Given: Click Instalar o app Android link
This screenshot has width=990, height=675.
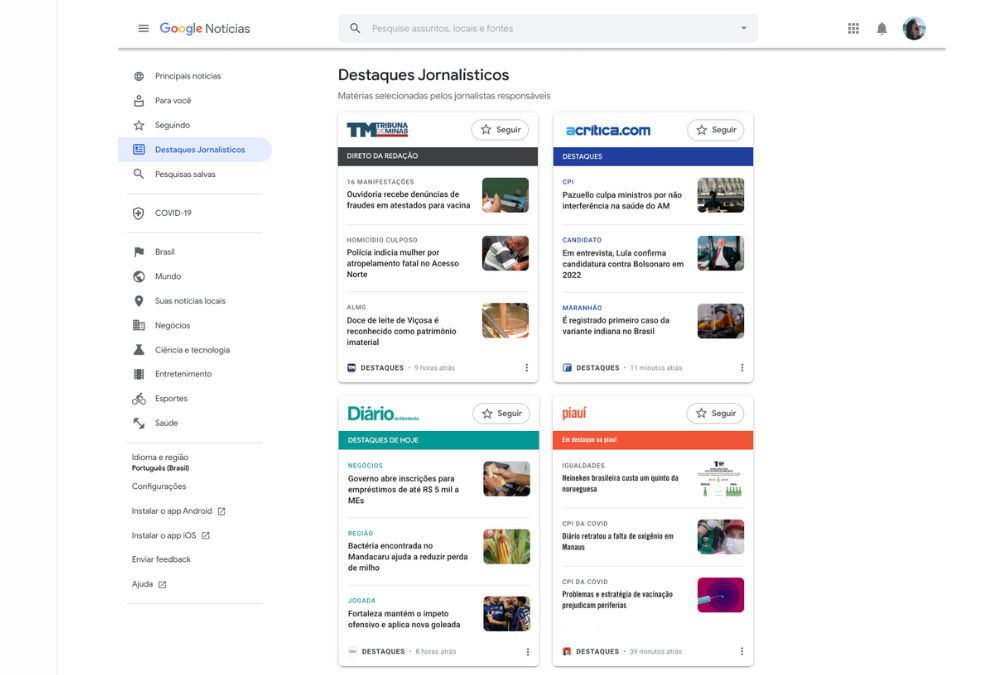Looking at the screenshot, I should (178, 511).
